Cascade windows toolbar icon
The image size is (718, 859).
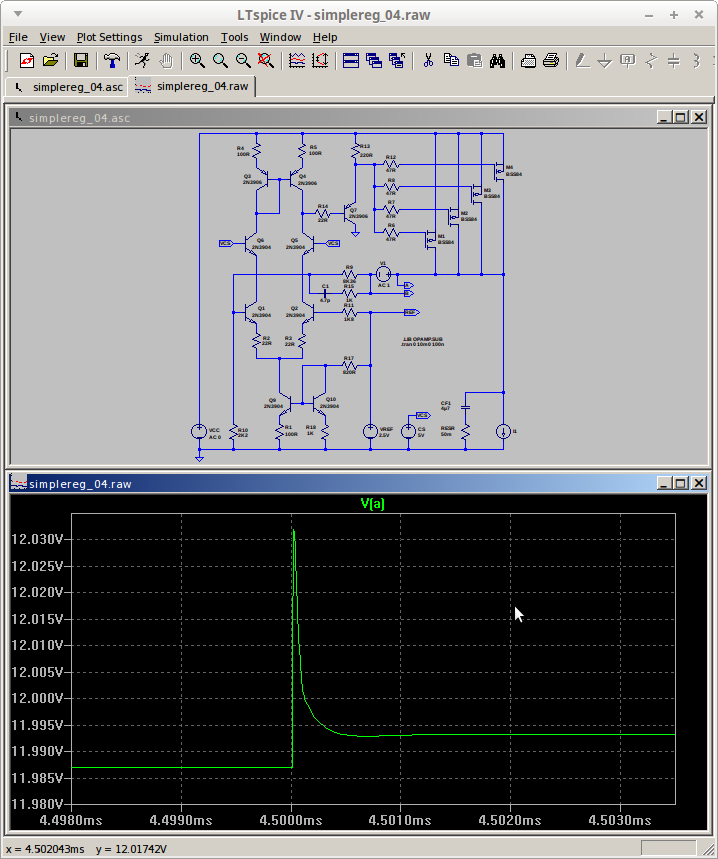(374, 61)
